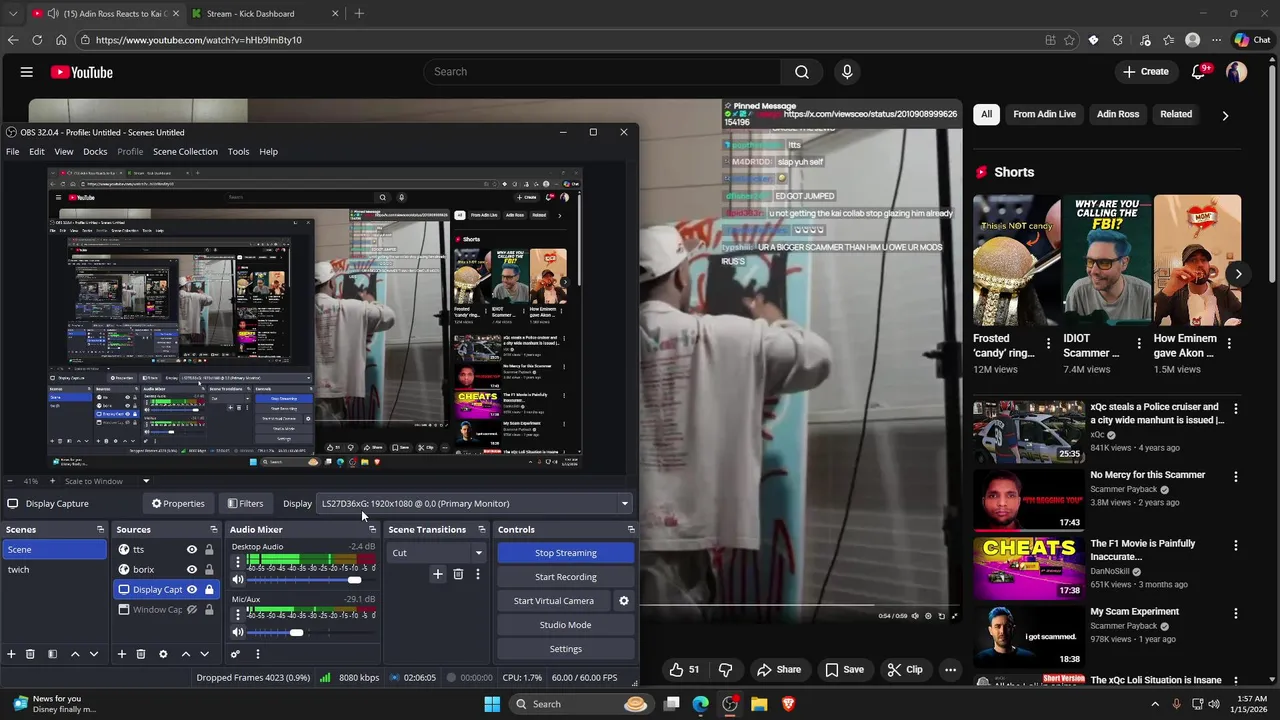Move source up arrow in Sources panel
The width and height of the screenshot is (1280, 720).
185,654
